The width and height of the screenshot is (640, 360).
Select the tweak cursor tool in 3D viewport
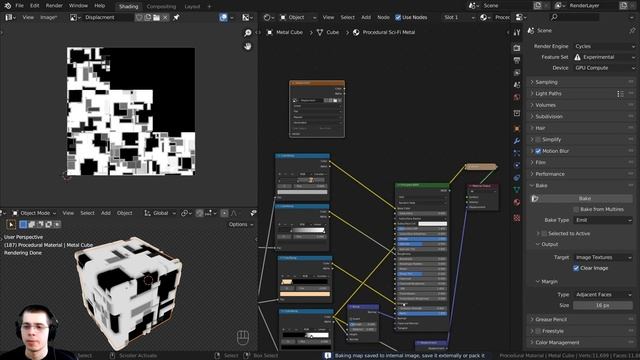(x=11, y=224)
